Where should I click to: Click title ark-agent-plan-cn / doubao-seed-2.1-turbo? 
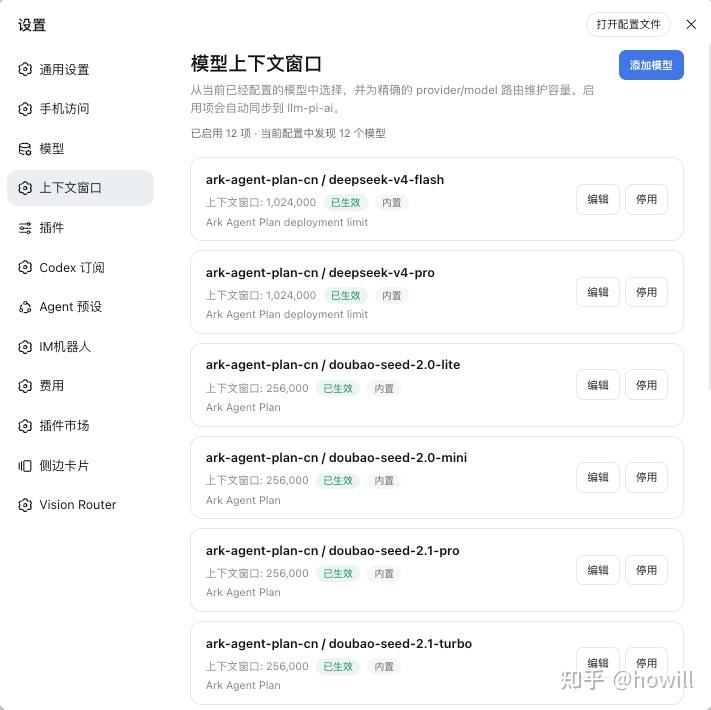click(339, 643)
